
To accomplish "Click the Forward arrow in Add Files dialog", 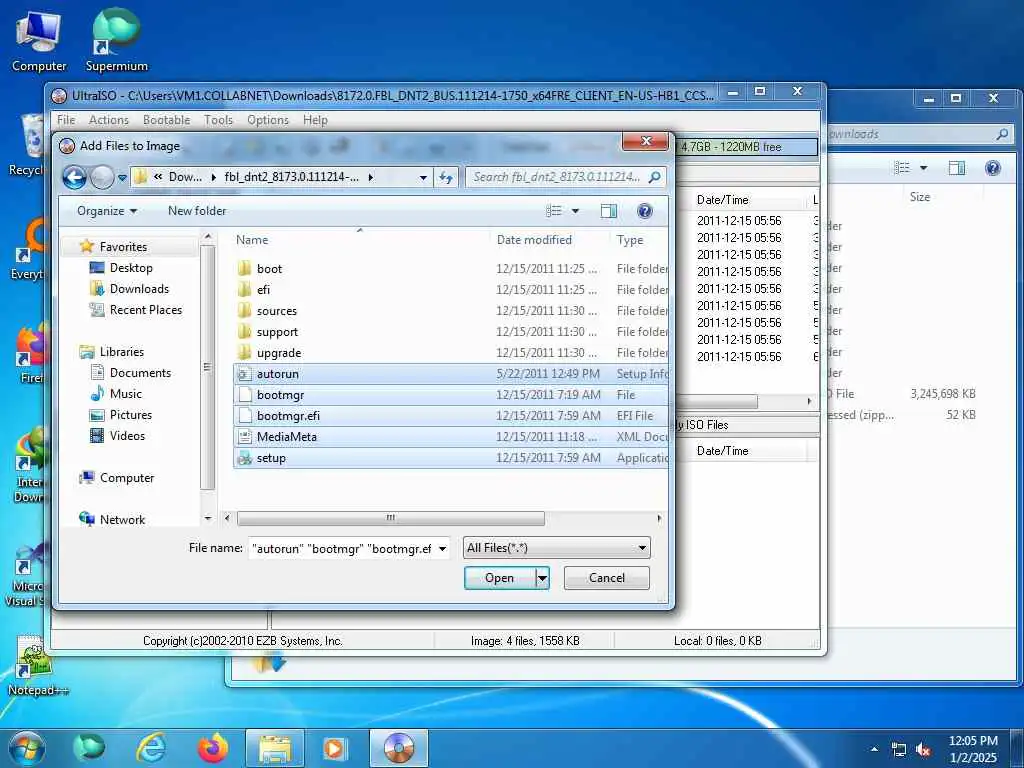I will tap(102, 177).
